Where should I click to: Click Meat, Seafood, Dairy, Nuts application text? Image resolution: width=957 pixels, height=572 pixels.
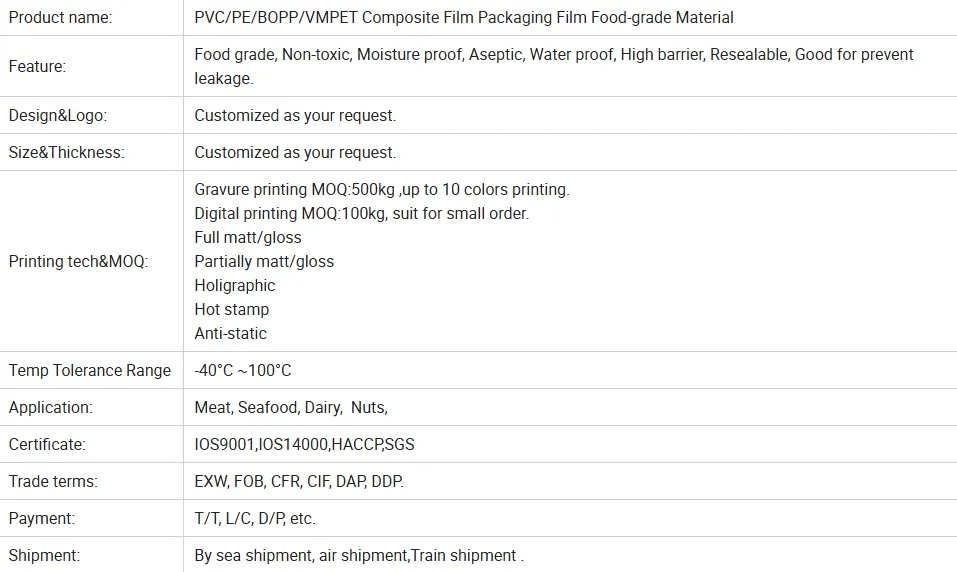pyautogui.click(x=291, y=407)
